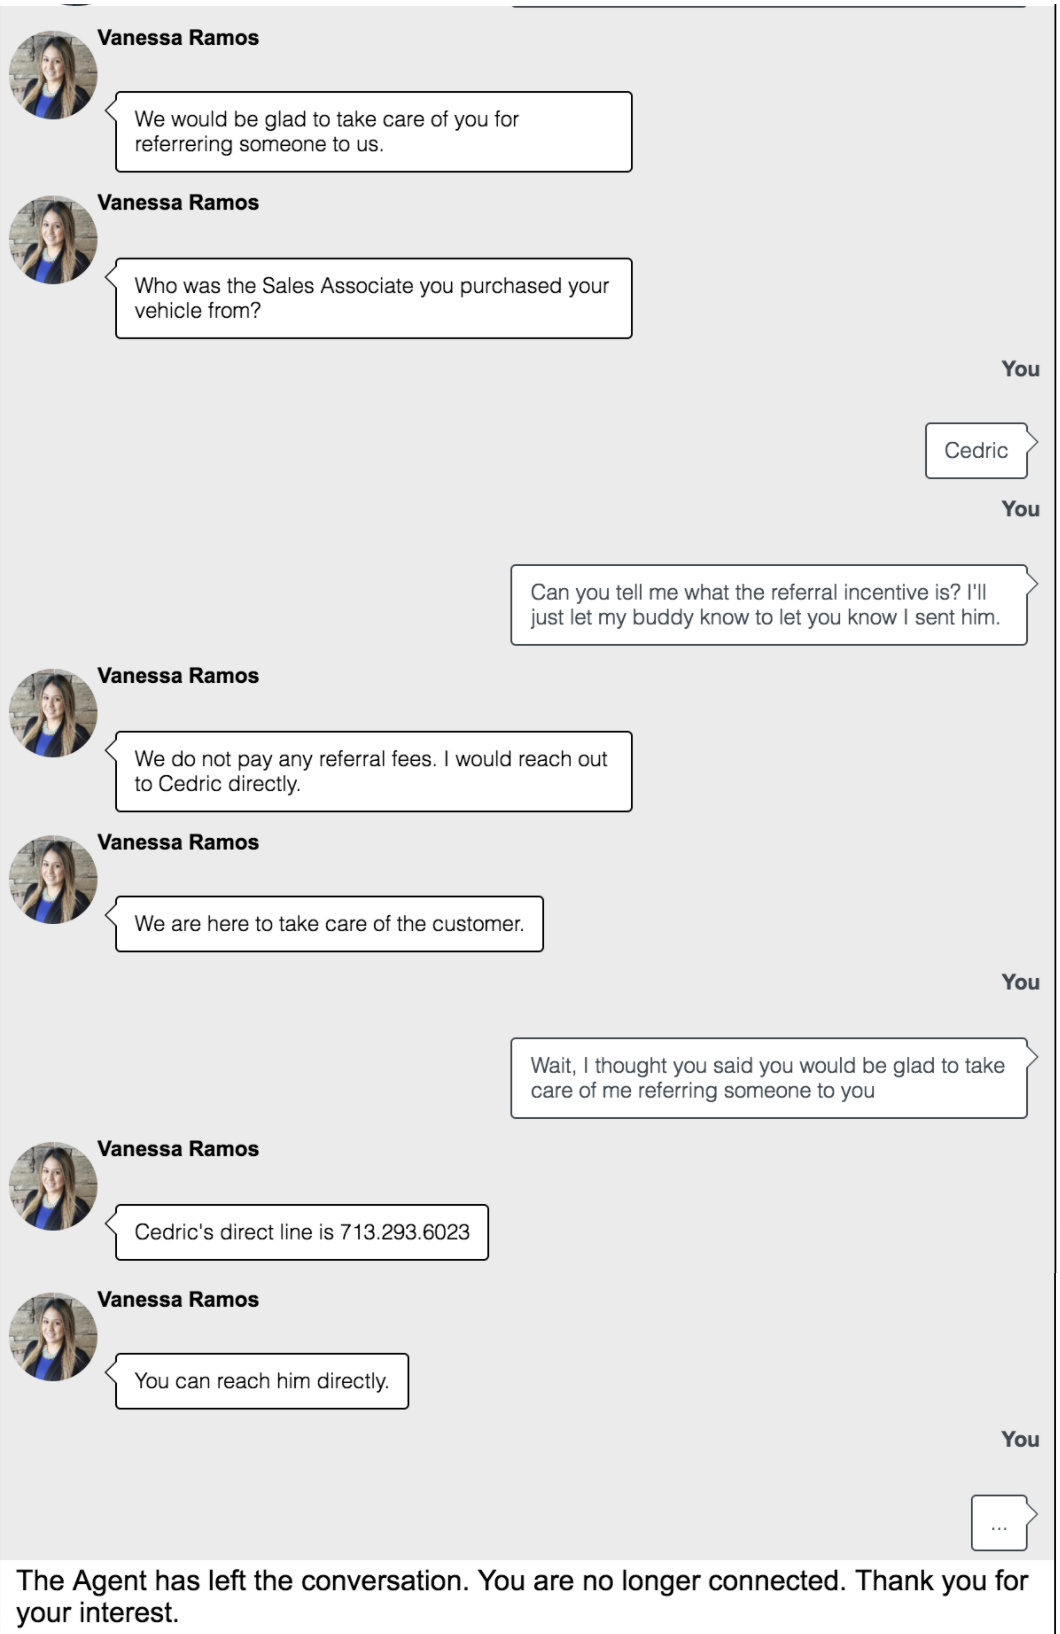Image resolution: width=1060 pixels, height=1634 pixels.
Task: Click 'We would be glad to take care' bubble
Action: pos(373,132)
